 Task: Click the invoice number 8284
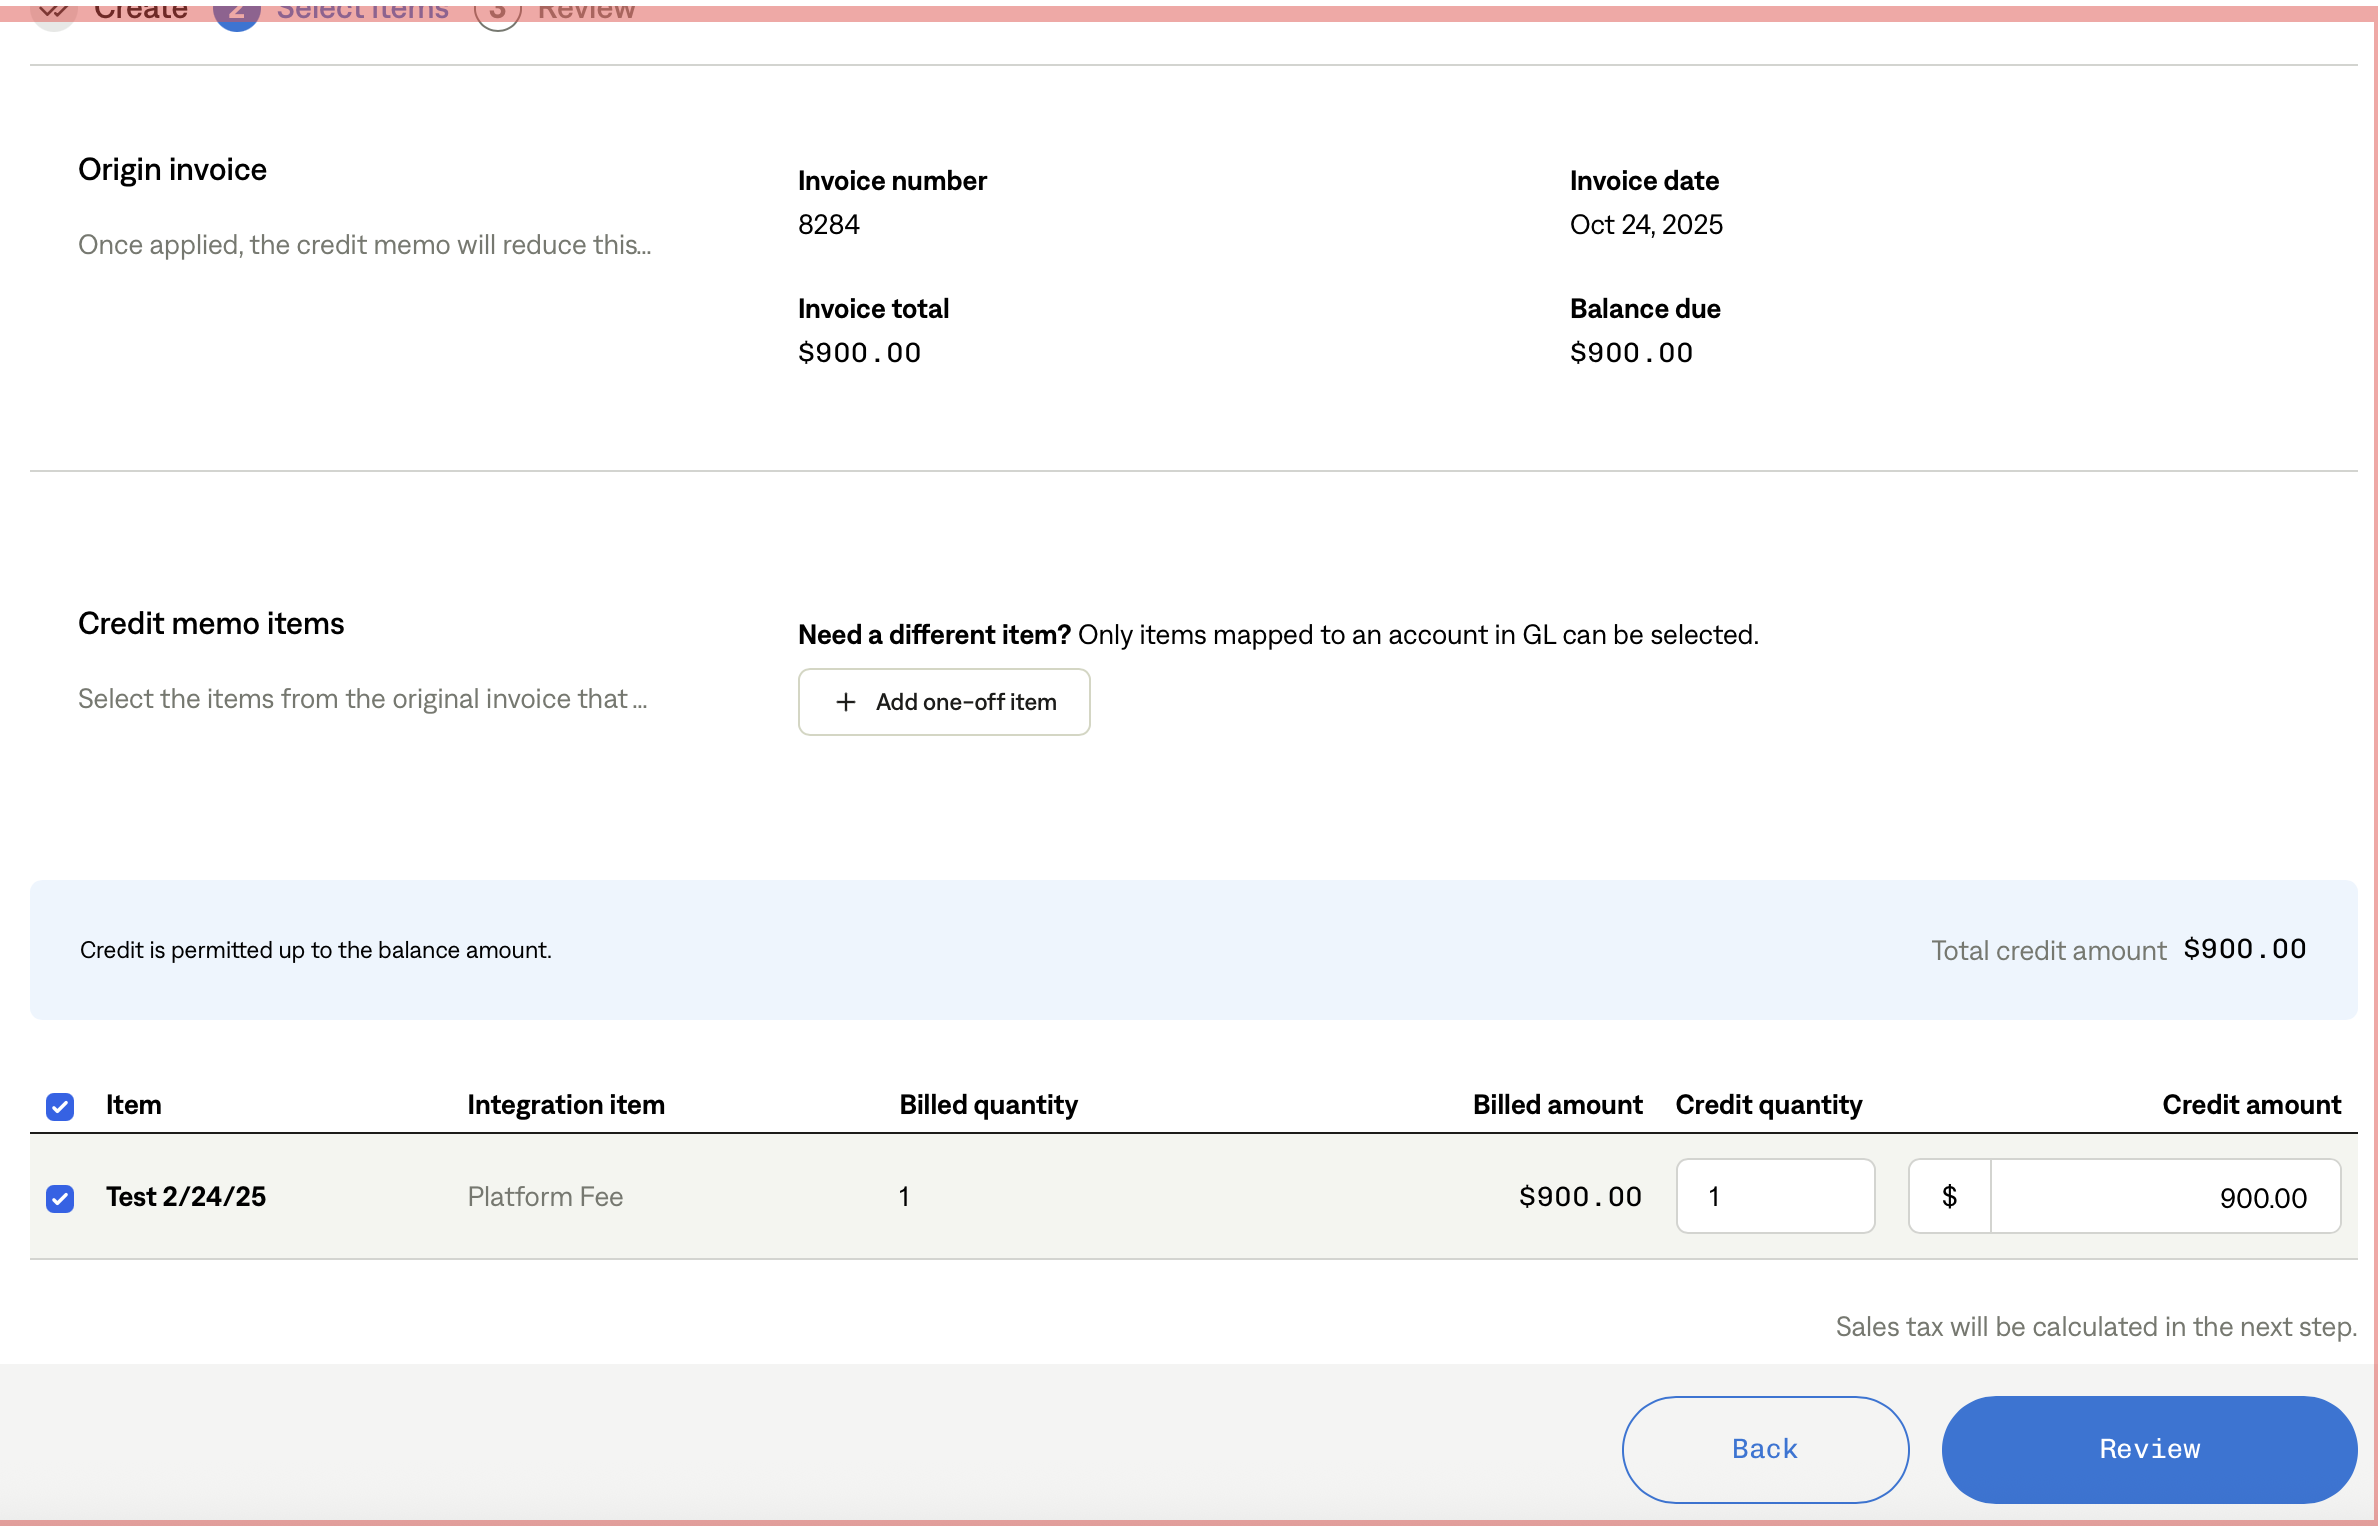point(828,225)
